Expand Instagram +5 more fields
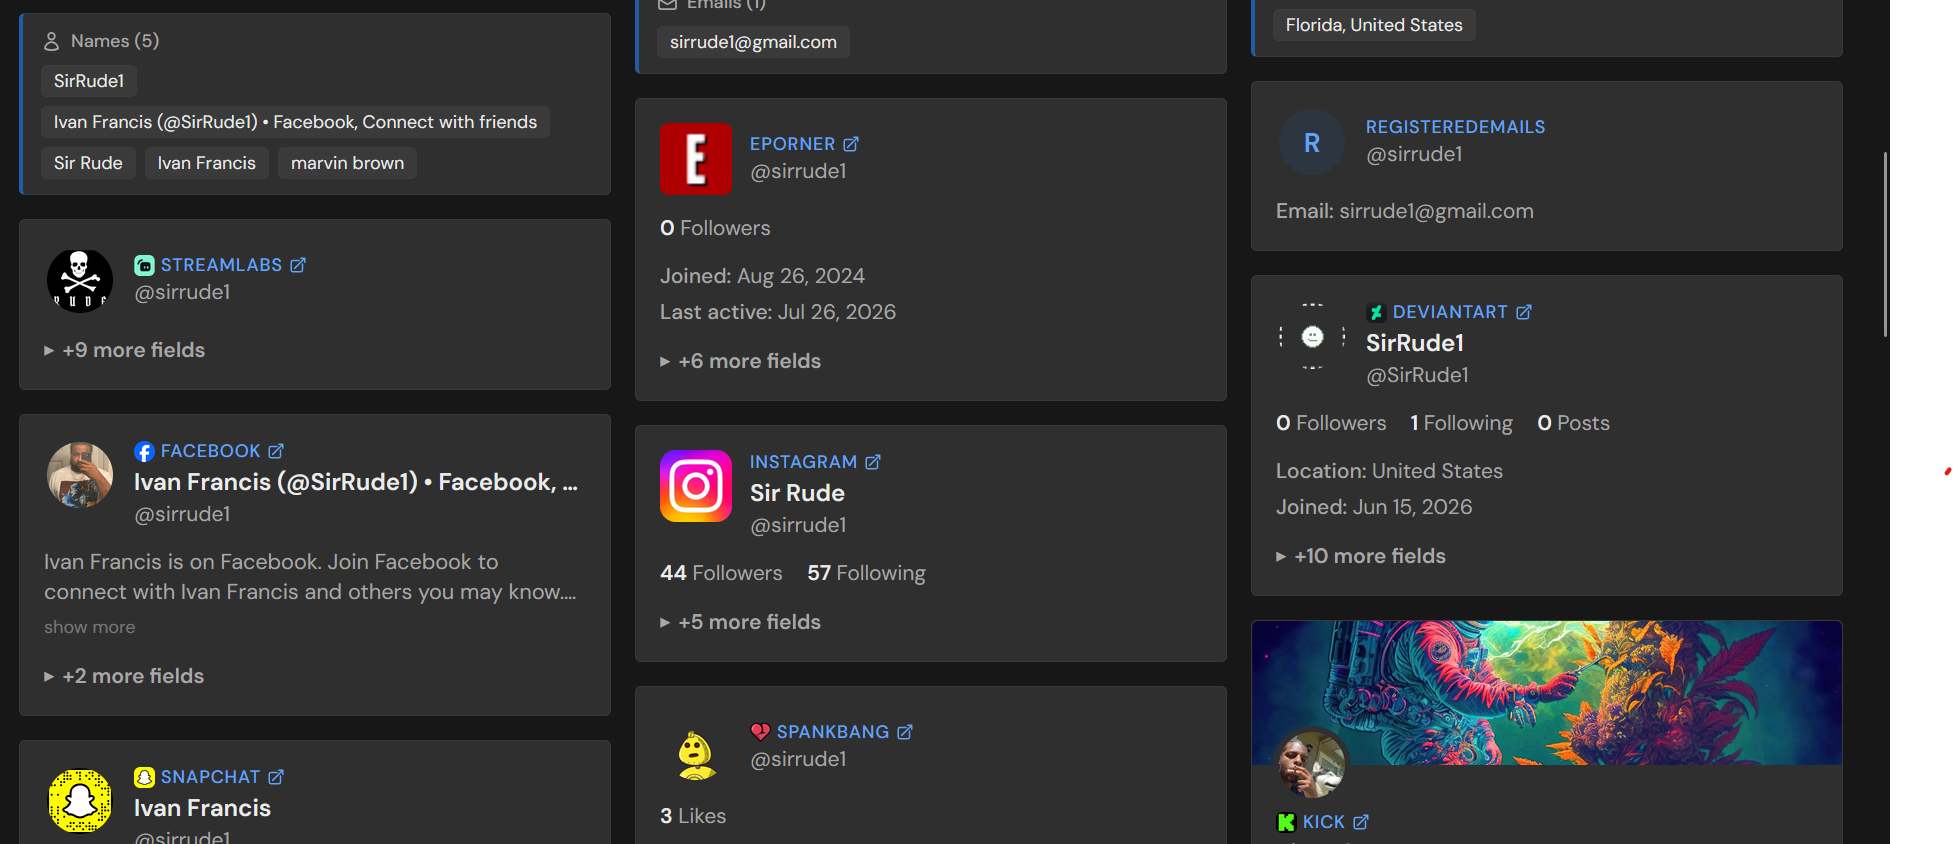Image resolution: width=1953 pixels, height=844 pixels. click(740, 622)
